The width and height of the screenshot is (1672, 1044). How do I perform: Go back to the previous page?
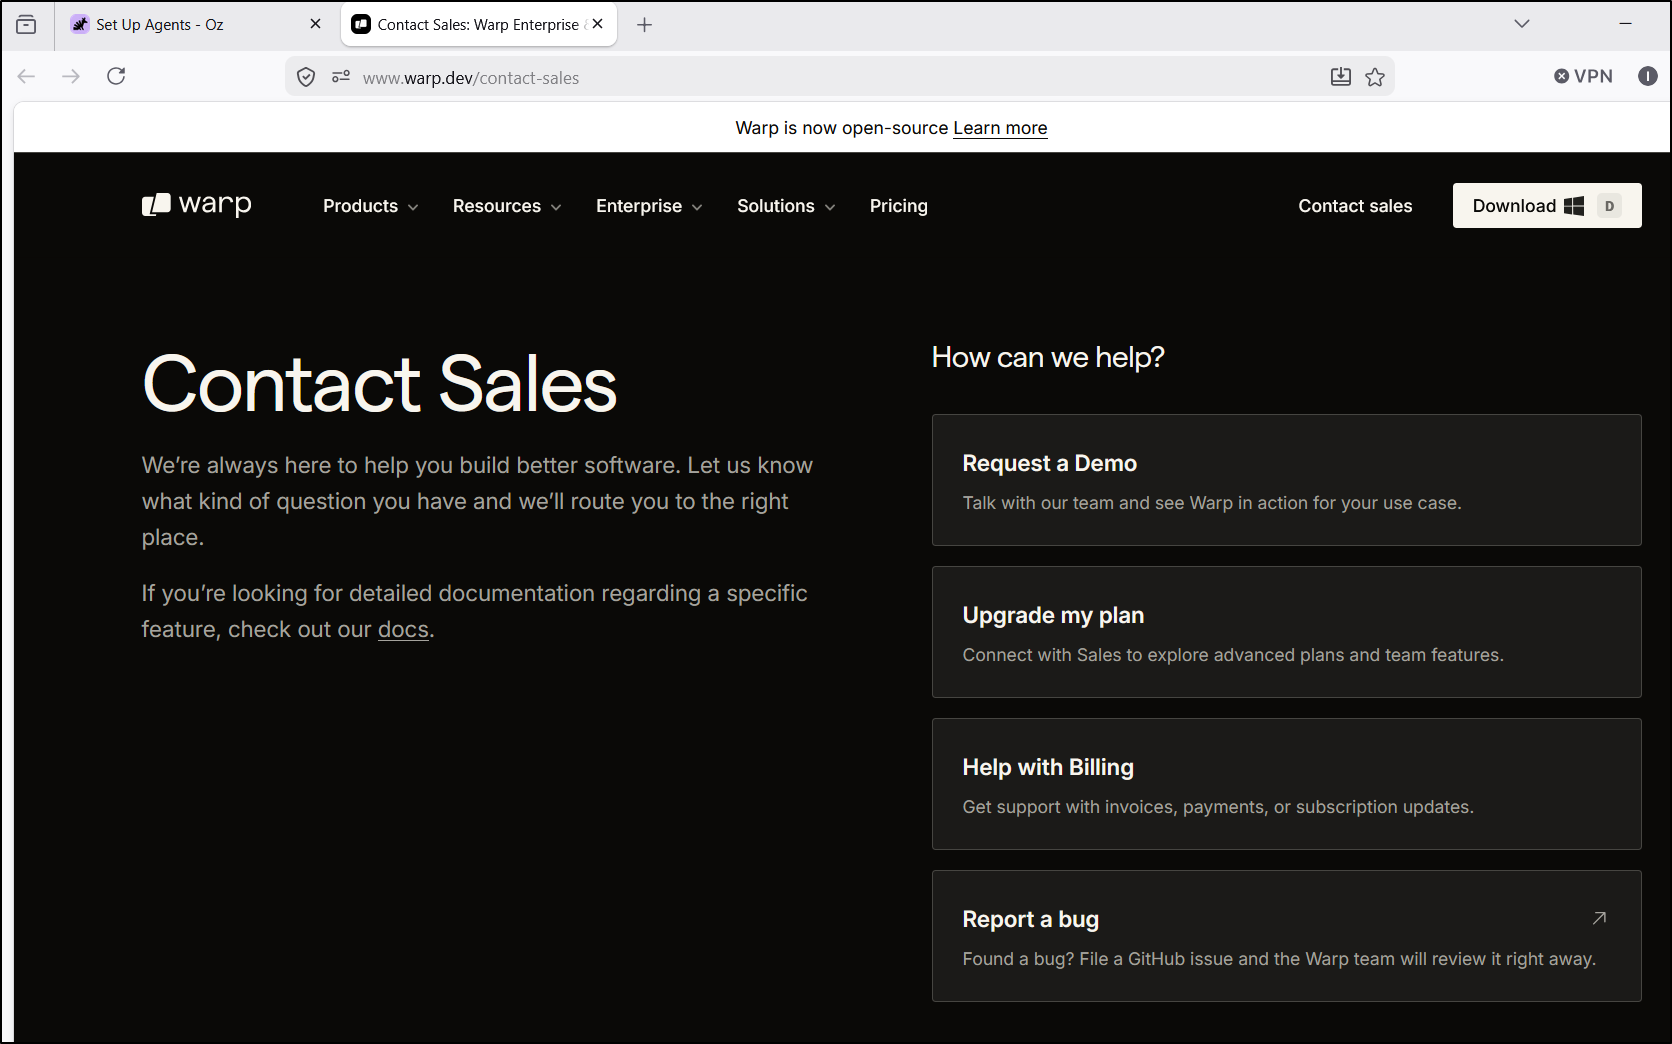pyautogui.click(x=27, y=76)
